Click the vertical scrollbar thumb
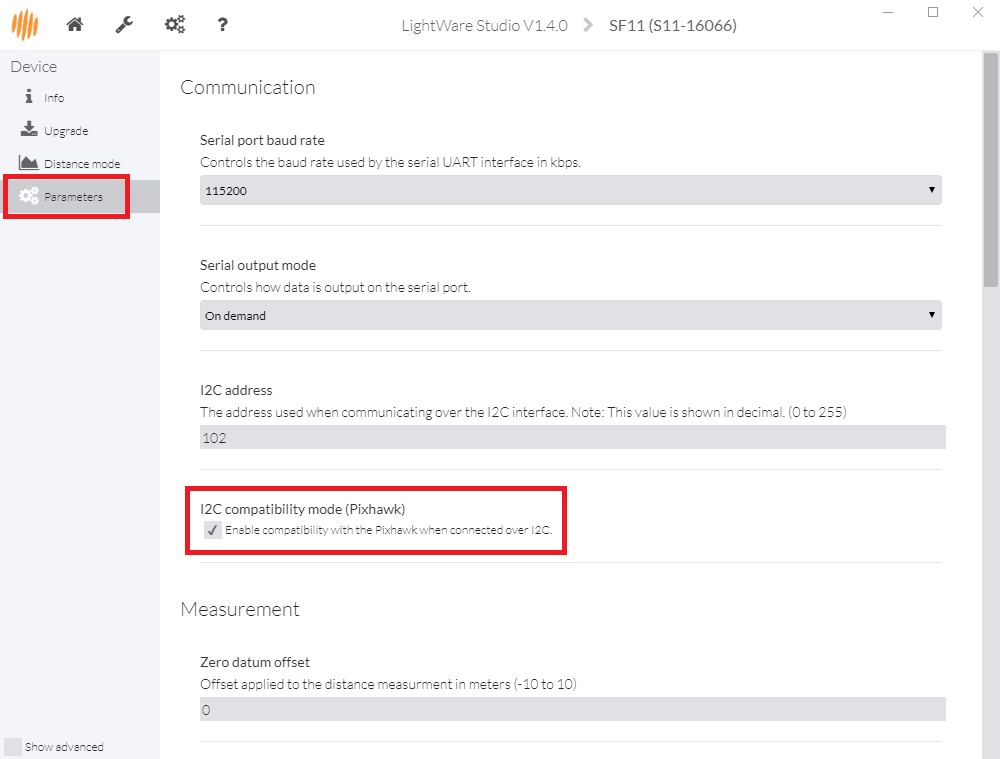The height and width of the screenshot is (759, 1000). pos(990,160)
